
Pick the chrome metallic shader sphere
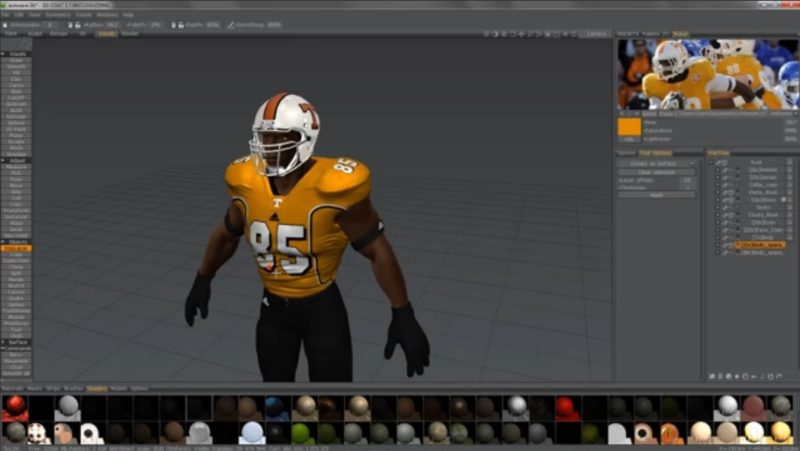[x=516, y=408]
